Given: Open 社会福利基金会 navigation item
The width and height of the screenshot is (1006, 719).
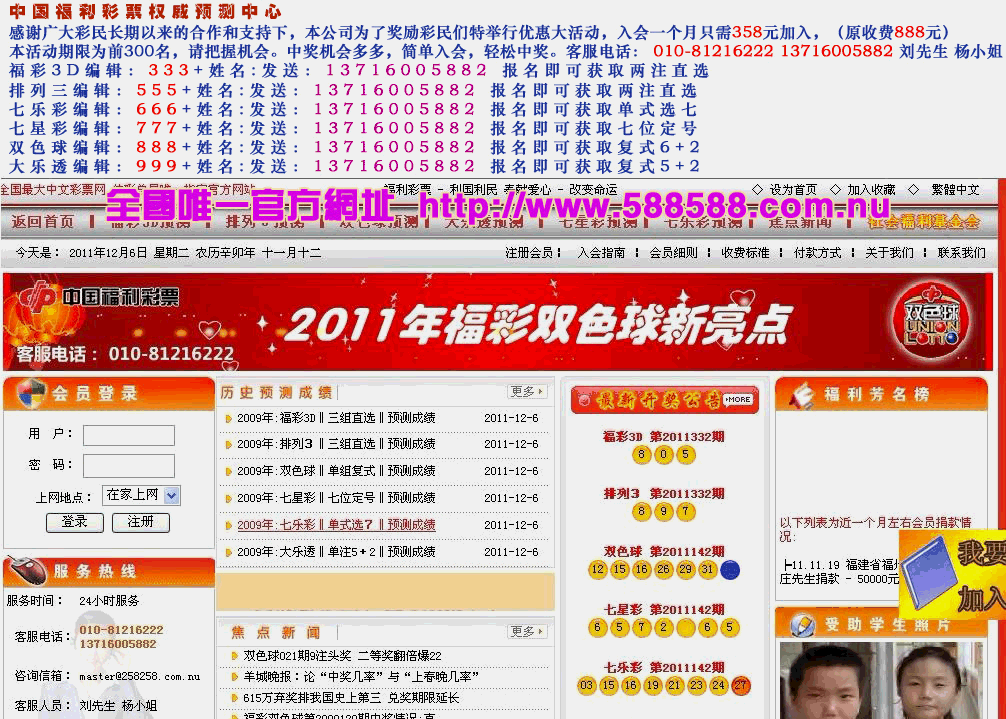Looking at the screenshot, I should point(923,221).
